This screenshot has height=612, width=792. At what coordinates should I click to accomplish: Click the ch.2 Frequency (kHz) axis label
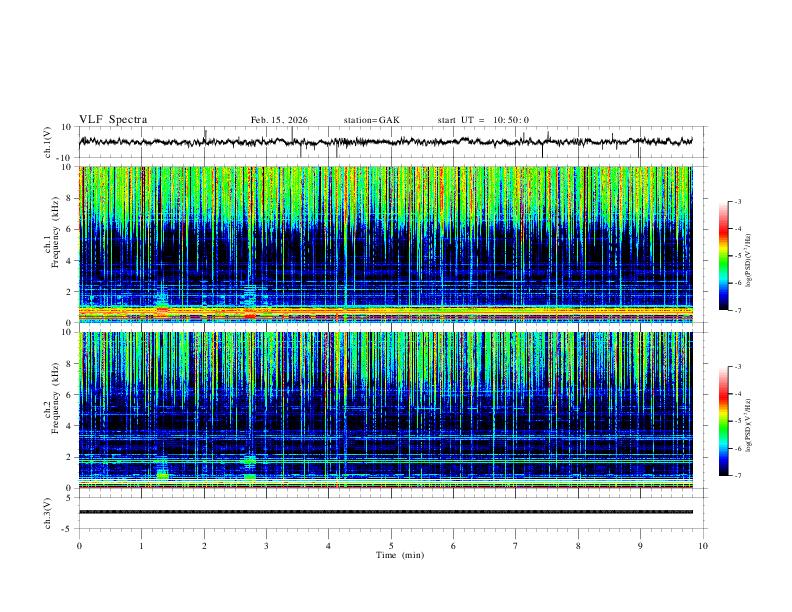pos(55,399)
